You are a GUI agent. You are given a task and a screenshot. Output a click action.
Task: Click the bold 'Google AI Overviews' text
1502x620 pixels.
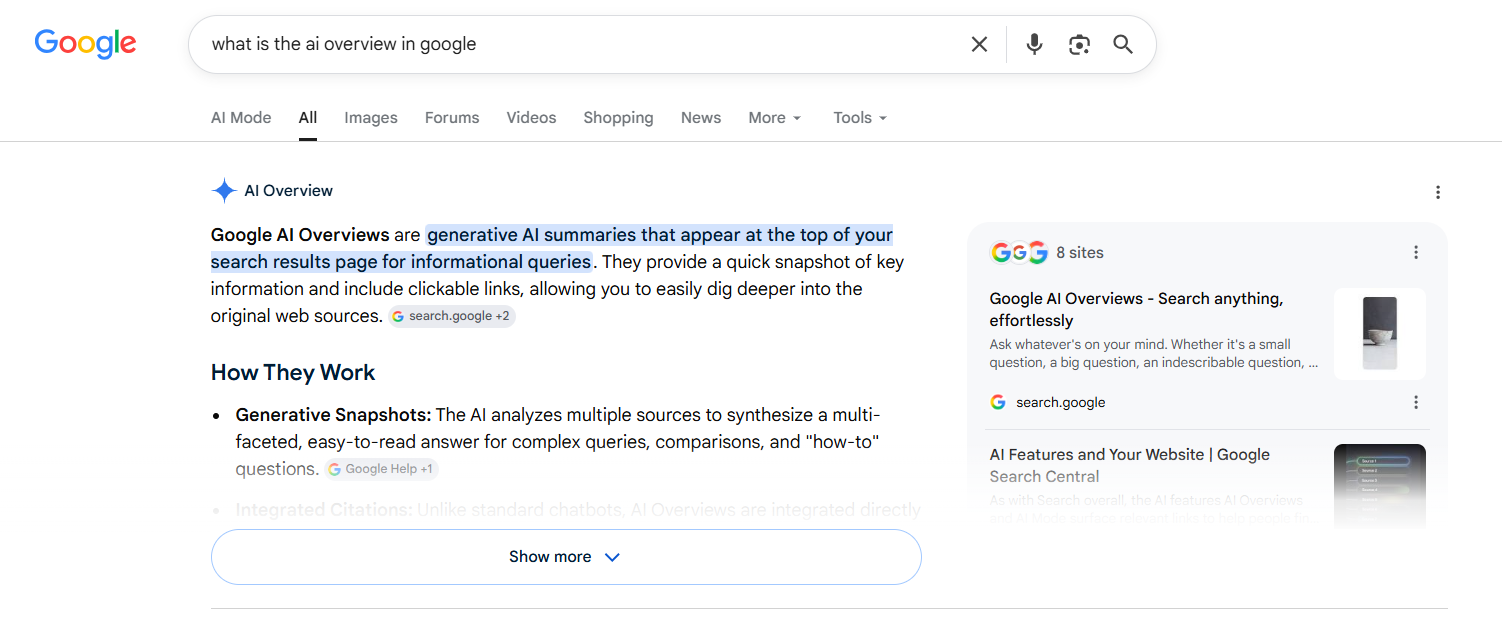click(x=300, y=235)
